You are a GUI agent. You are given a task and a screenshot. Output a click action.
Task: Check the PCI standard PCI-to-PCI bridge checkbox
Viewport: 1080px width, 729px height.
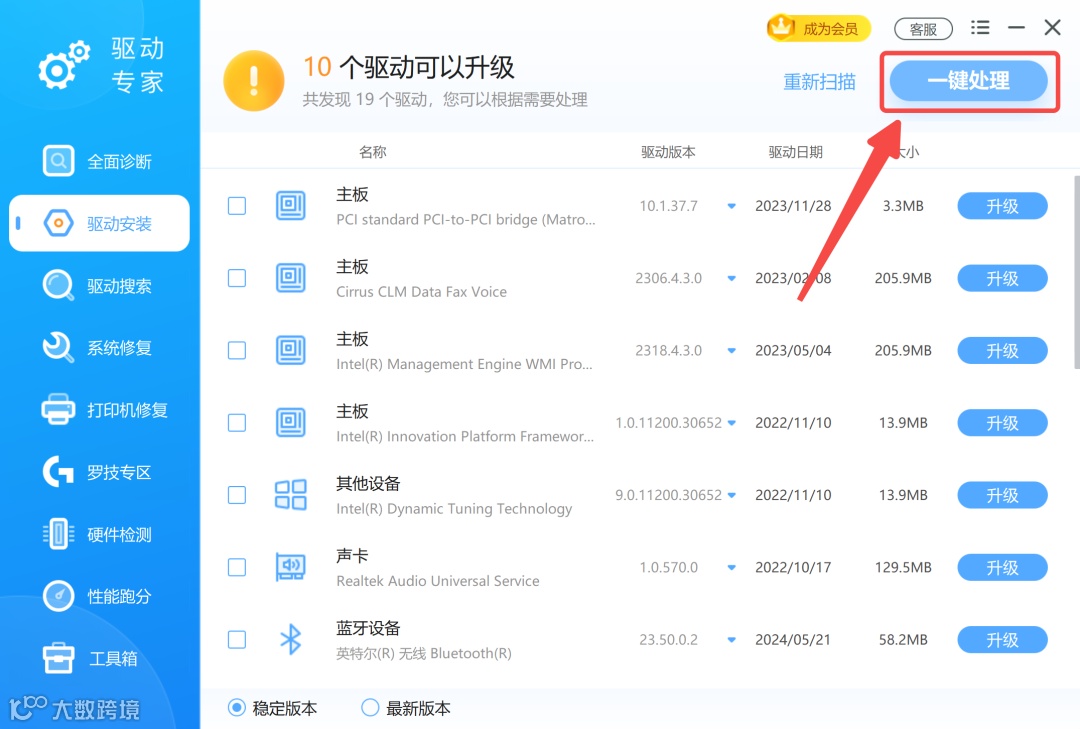237,205
